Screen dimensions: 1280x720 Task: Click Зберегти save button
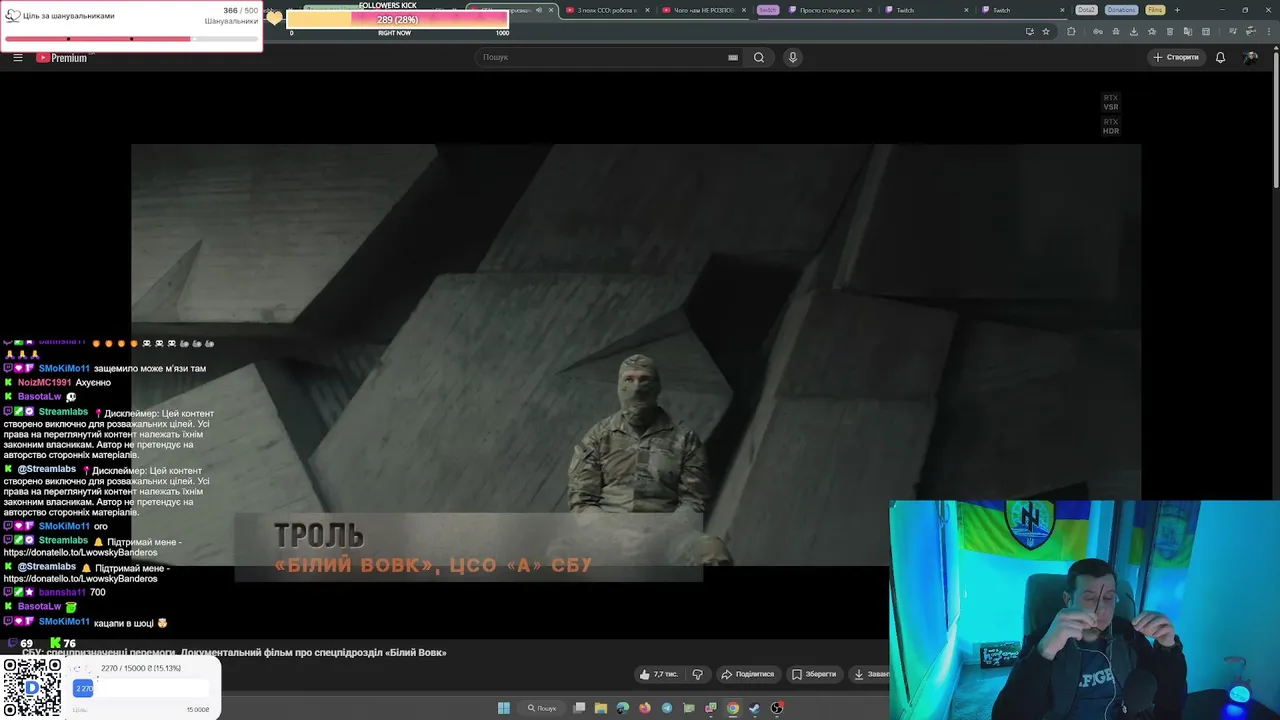click(x=813, y=674)
